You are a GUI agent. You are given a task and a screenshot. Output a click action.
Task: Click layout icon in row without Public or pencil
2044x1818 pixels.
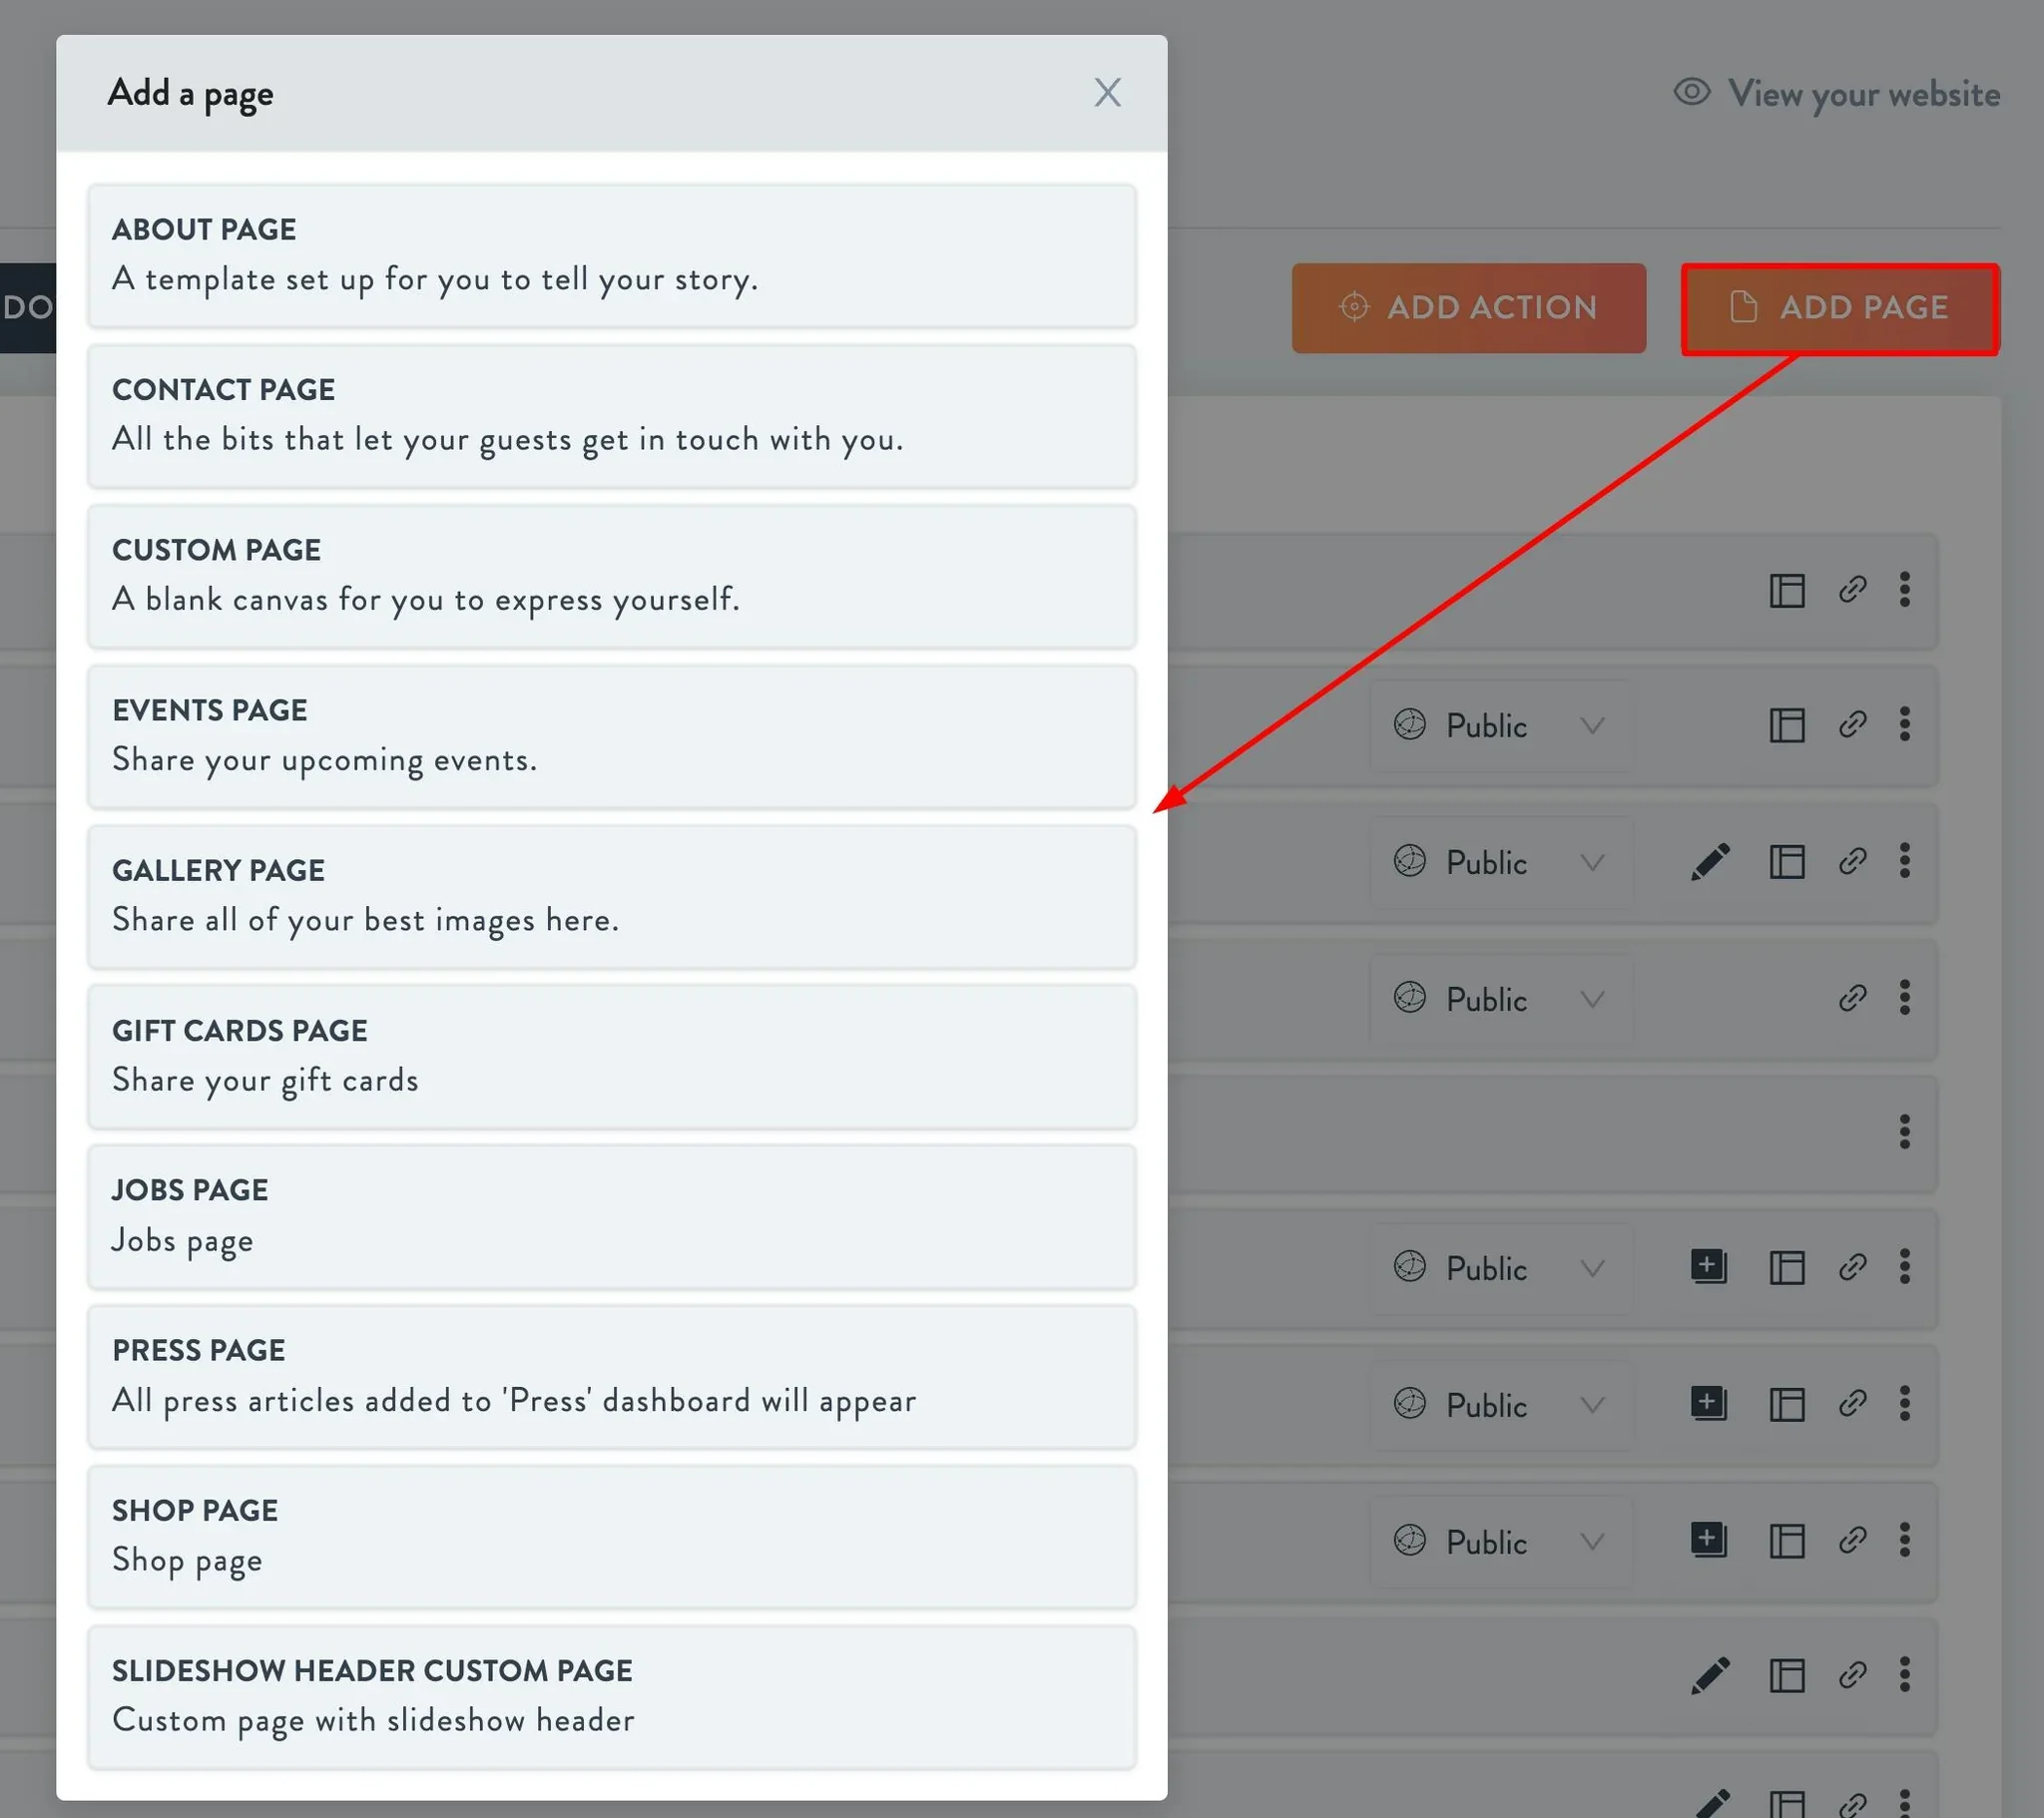point(1787,590)
